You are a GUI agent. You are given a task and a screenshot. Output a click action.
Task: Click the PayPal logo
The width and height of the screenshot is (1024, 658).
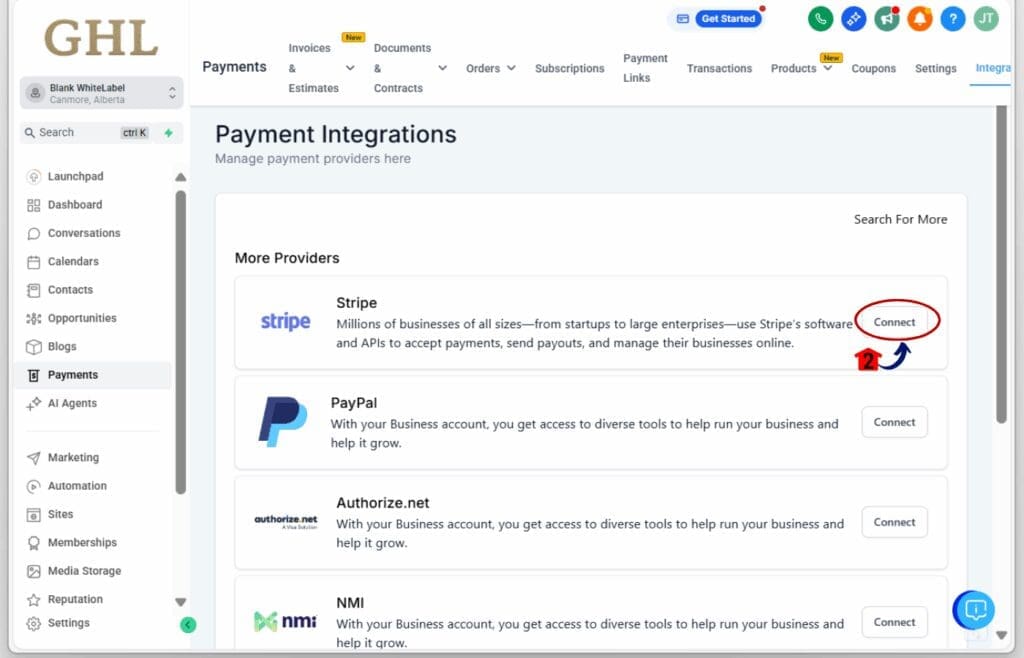[283, 422]
